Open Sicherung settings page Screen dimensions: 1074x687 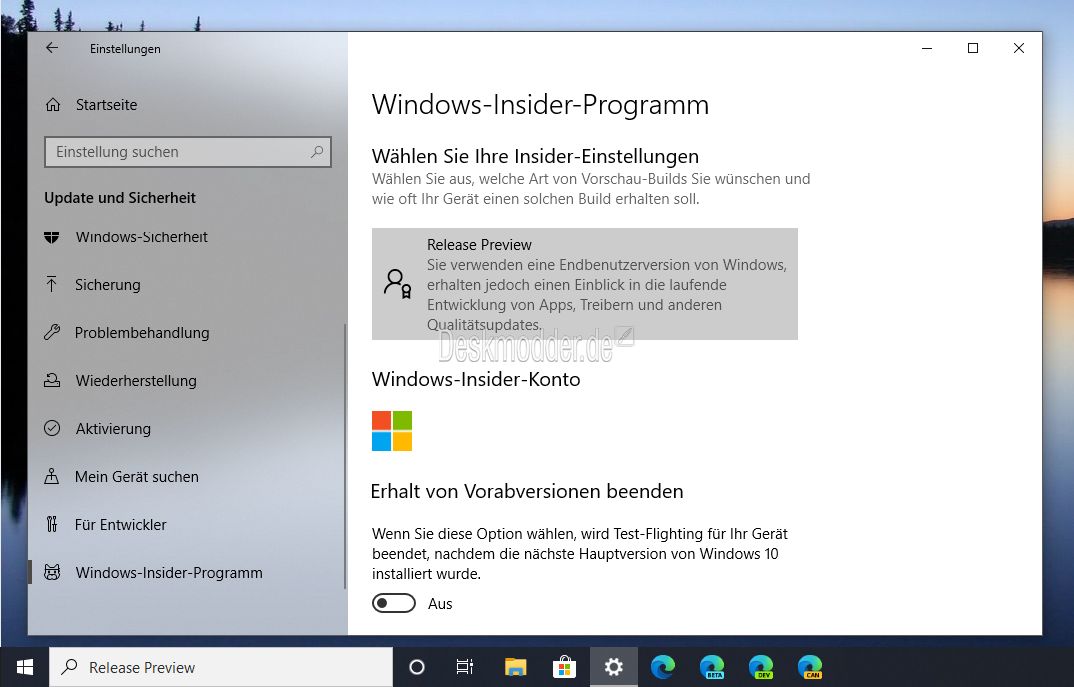point(186,284)
